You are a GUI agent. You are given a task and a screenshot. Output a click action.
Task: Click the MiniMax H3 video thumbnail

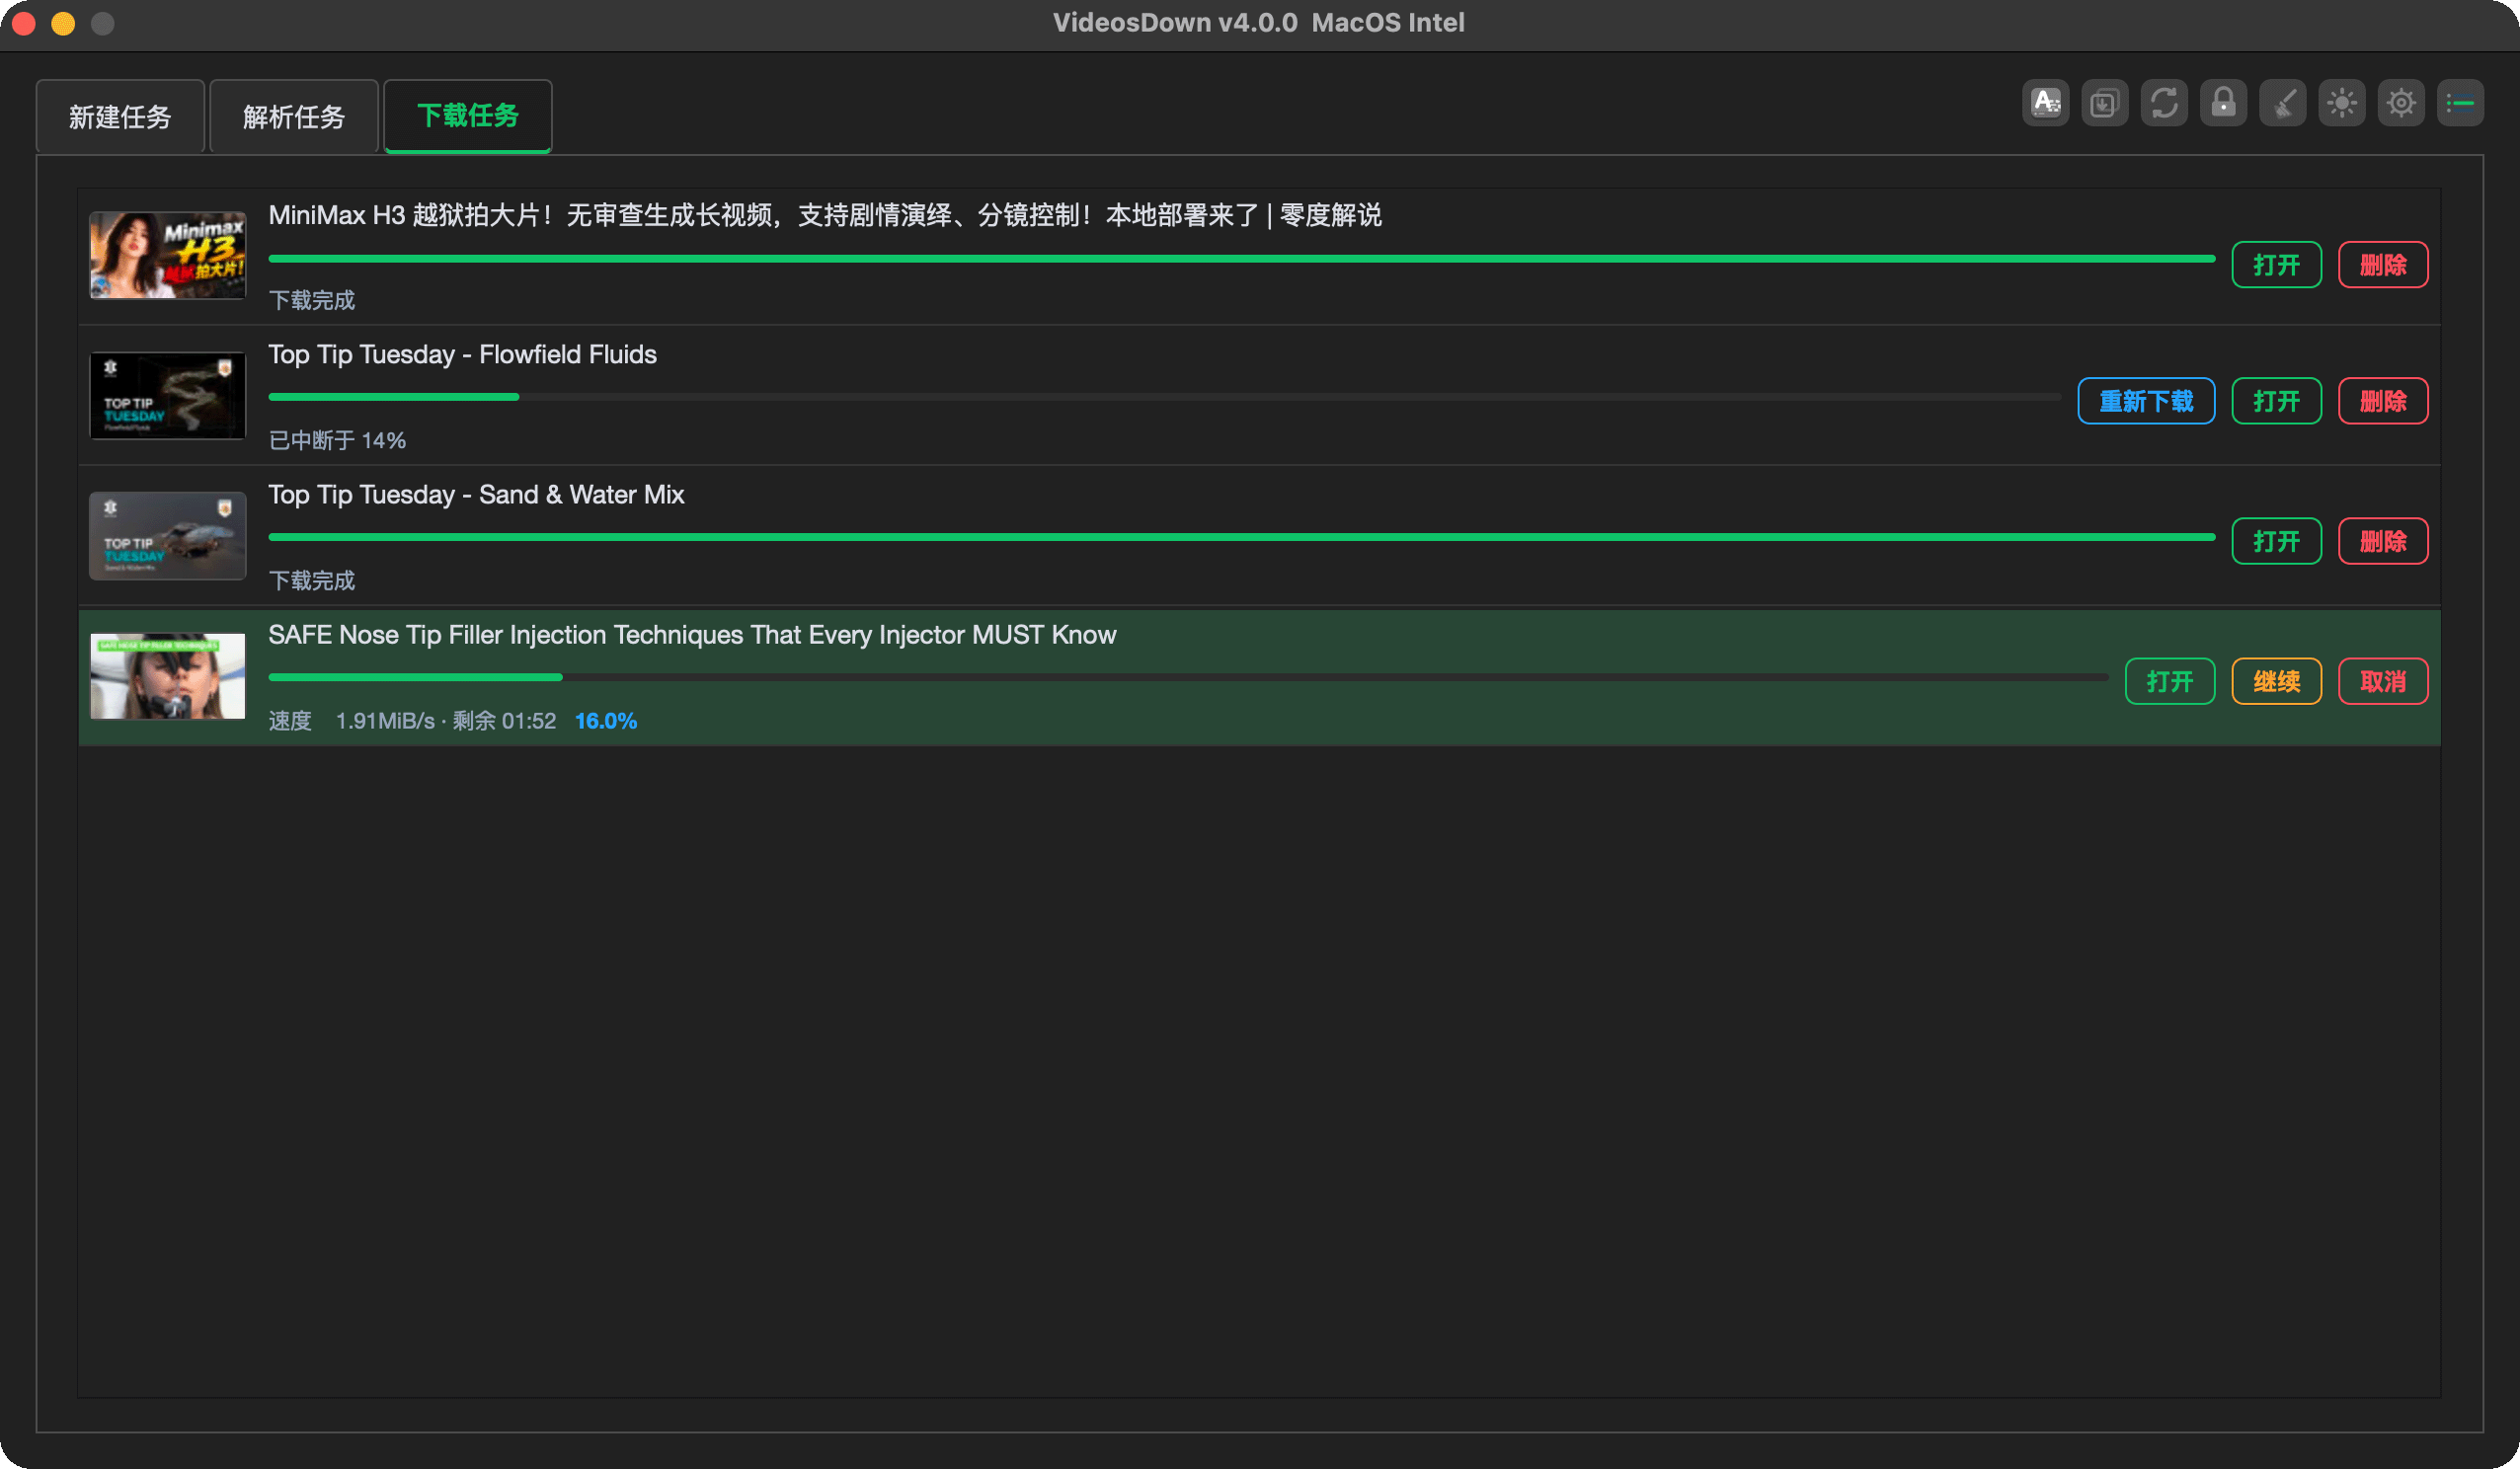pos(168,255)
